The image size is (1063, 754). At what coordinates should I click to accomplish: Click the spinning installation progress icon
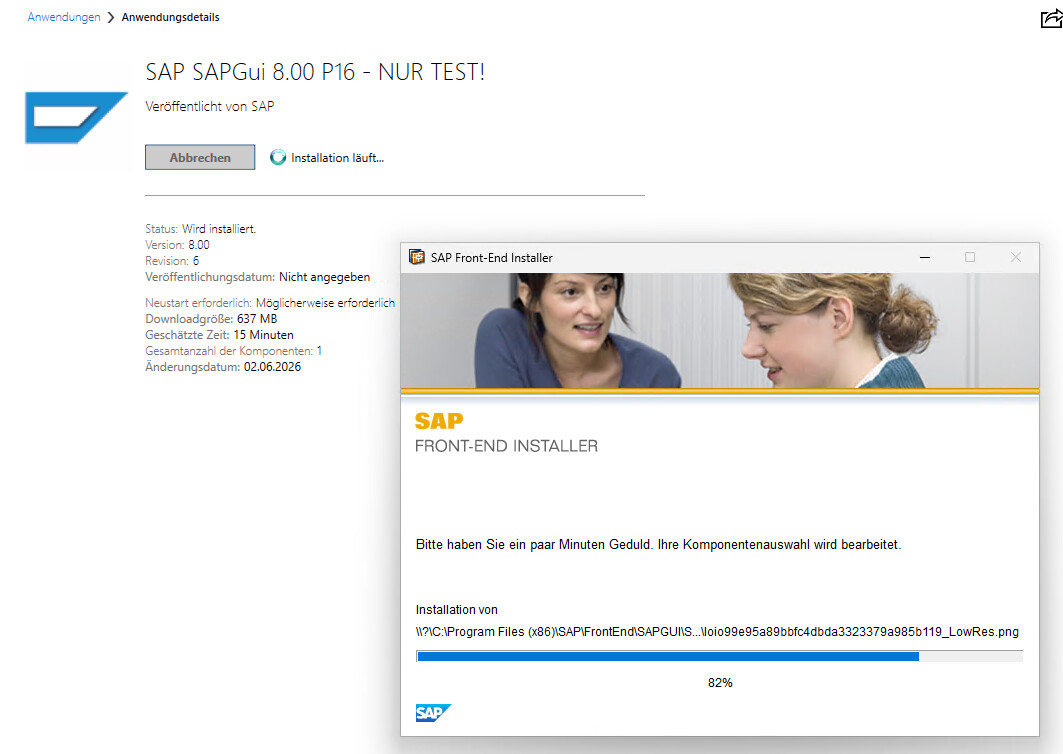click(x=278, y=157)
